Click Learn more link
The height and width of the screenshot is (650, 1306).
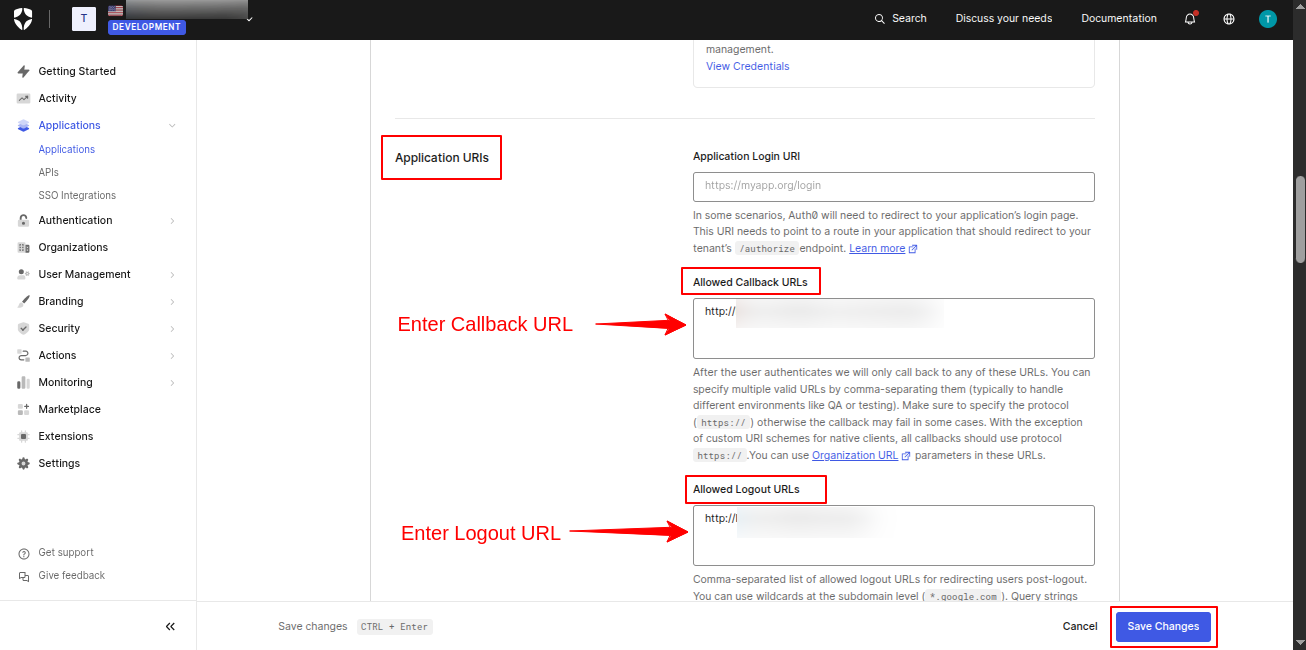(883, 248)
